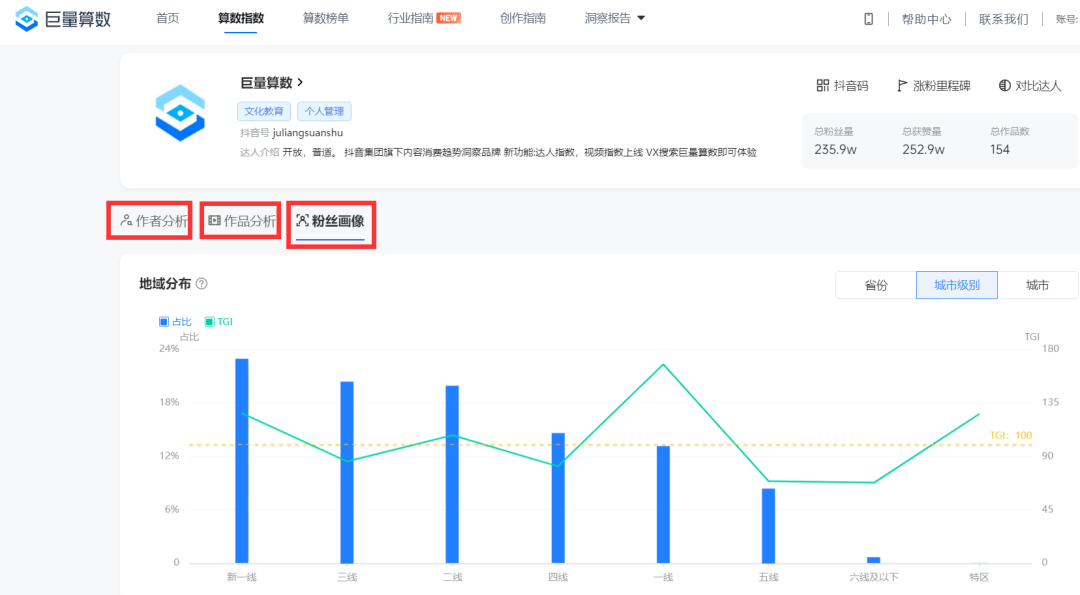The height and width of the screenshot is (595, 1080).
Task: Click the mobile app icon near 帮助中心
Action: click(868, 18)
